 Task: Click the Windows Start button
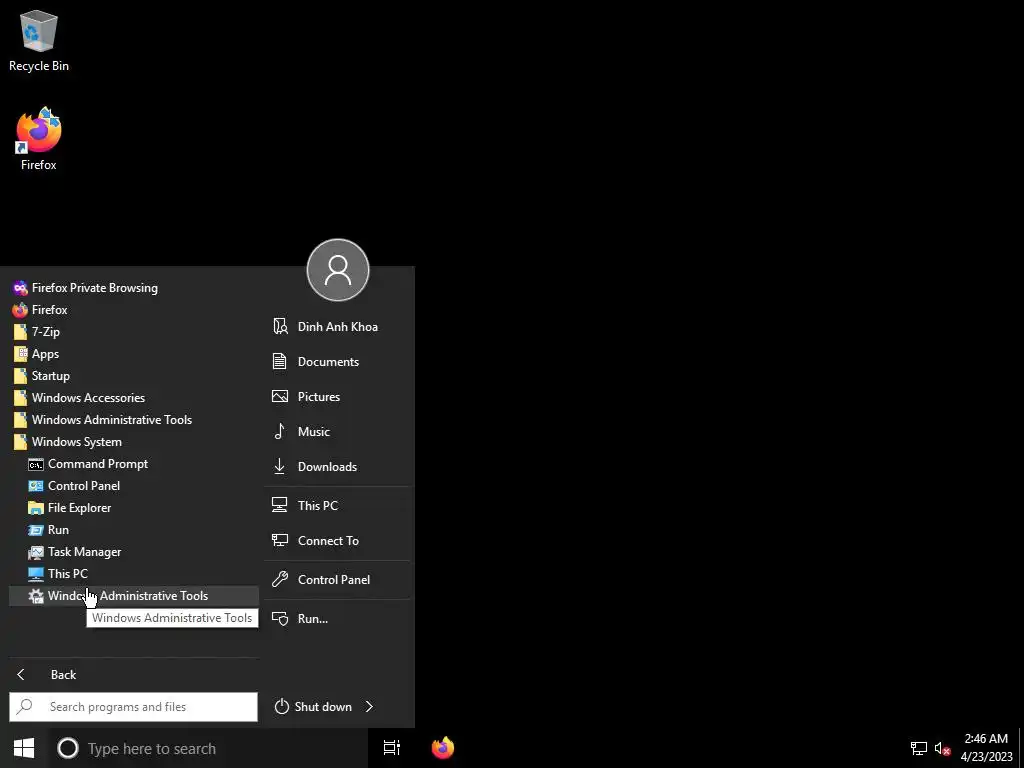click(24, 748)
